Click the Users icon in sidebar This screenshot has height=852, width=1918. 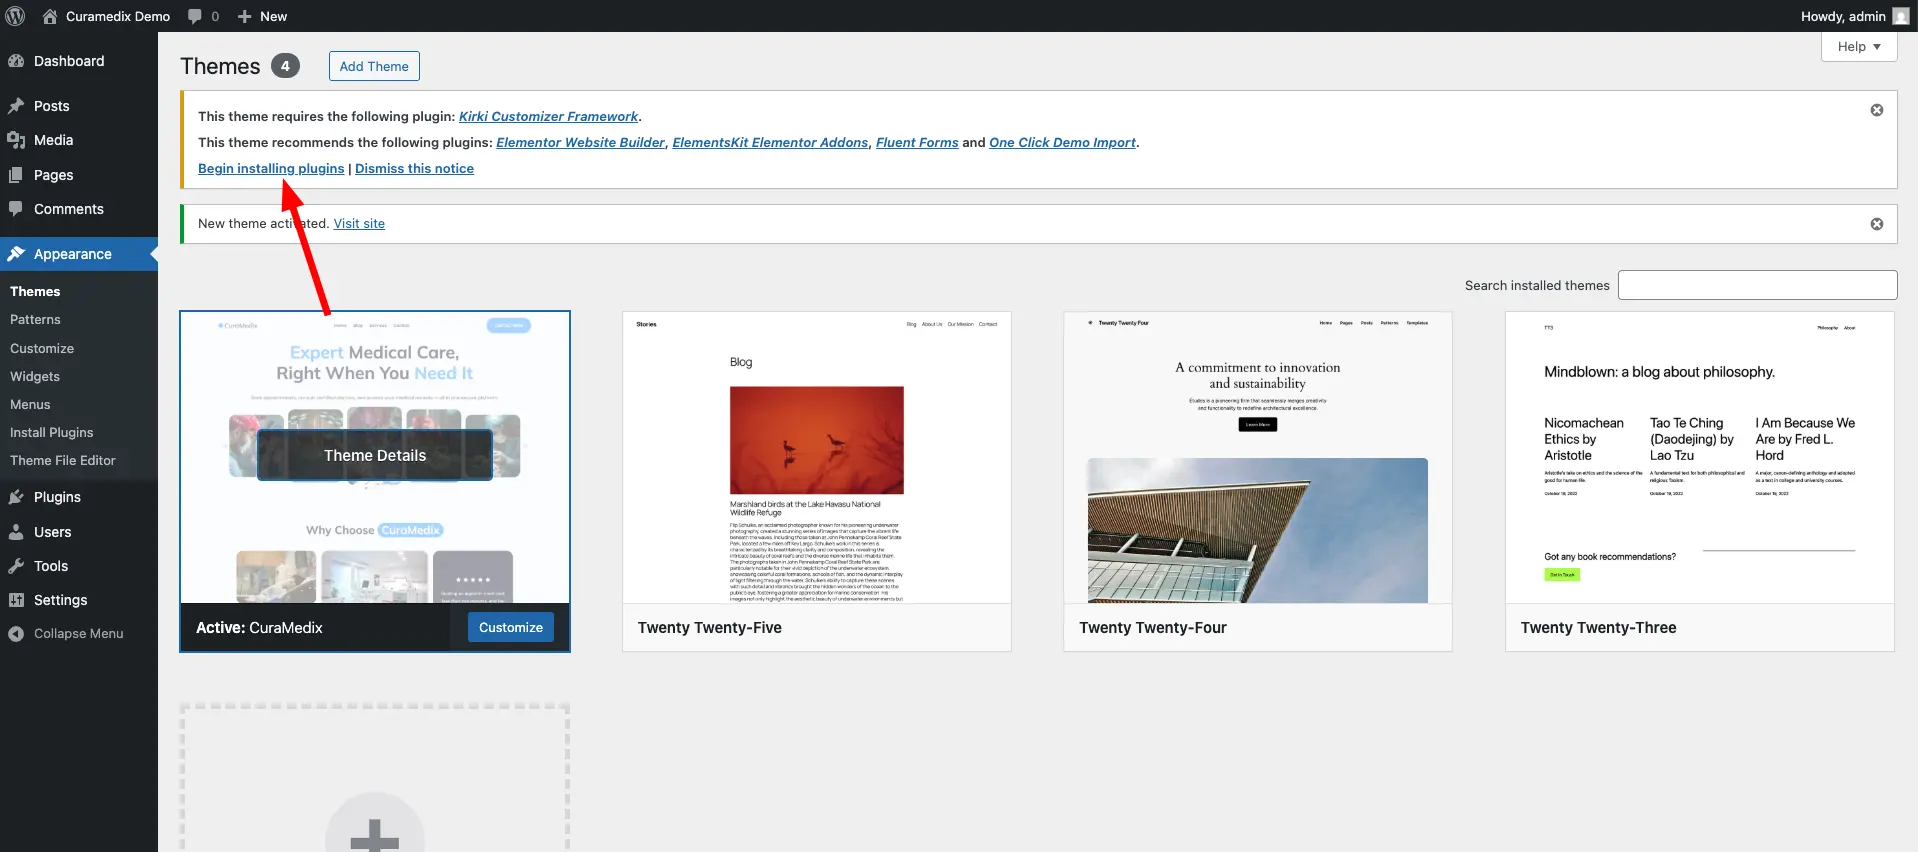[16, 532]
